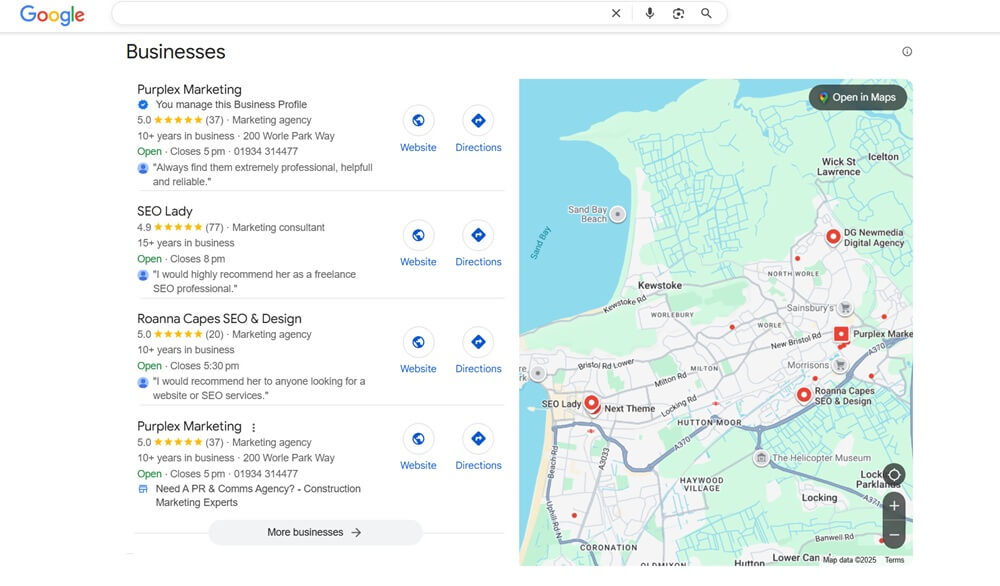The height and width of the screenshot is (586, 1000).
Task: Clear the search box with the X icon
Action: [616, 13]
